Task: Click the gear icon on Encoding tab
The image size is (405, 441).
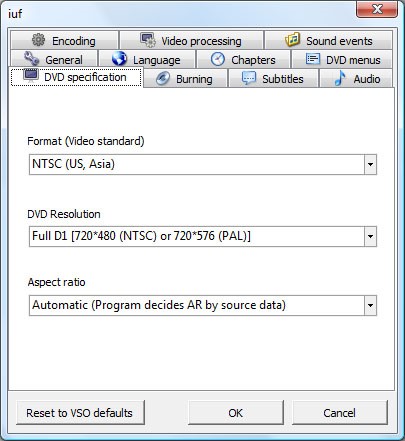Action: 39,40
